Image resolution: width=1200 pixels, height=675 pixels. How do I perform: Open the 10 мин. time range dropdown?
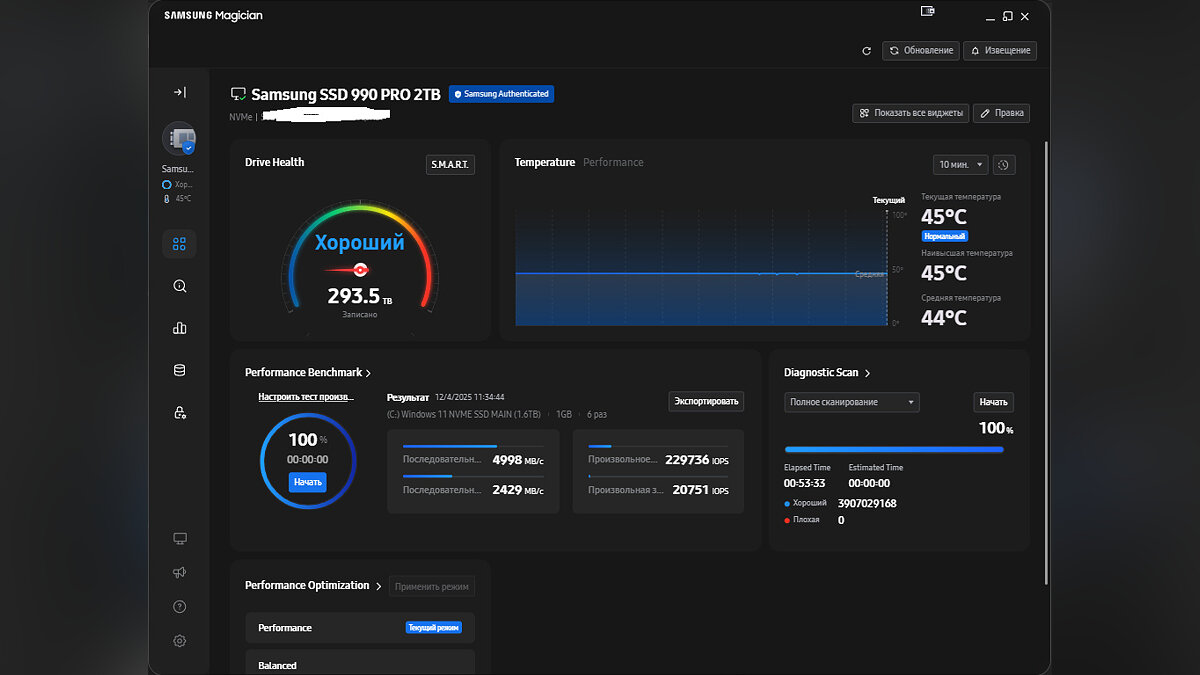coord(960,164)
